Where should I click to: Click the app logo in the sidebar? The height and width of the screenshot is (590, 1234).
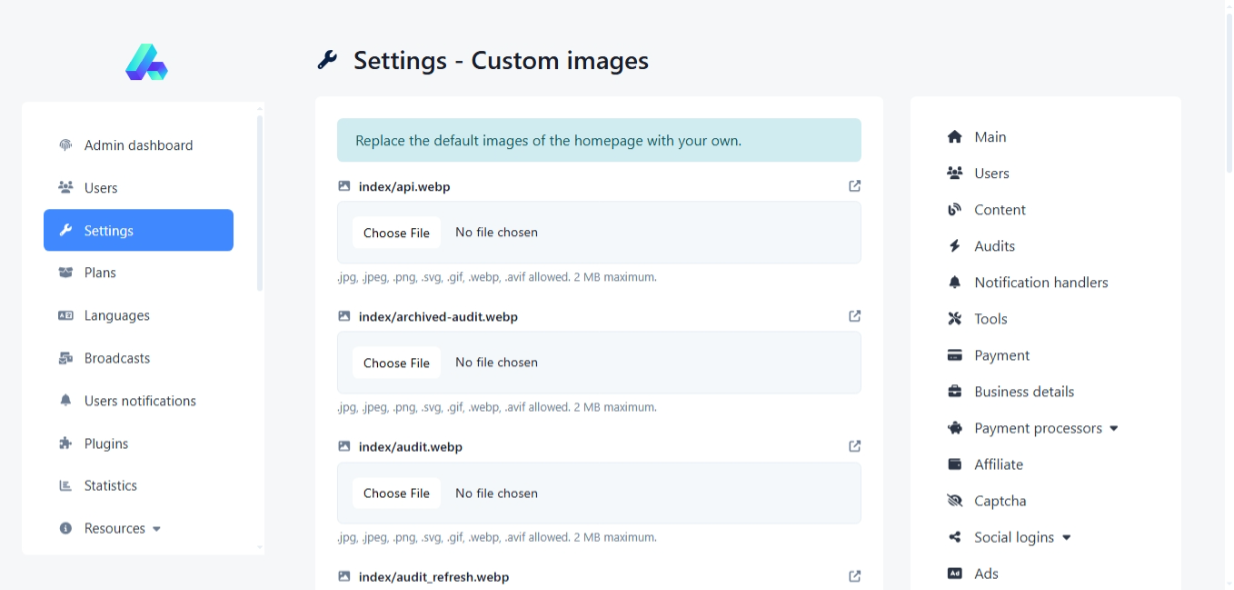[146, 62]
